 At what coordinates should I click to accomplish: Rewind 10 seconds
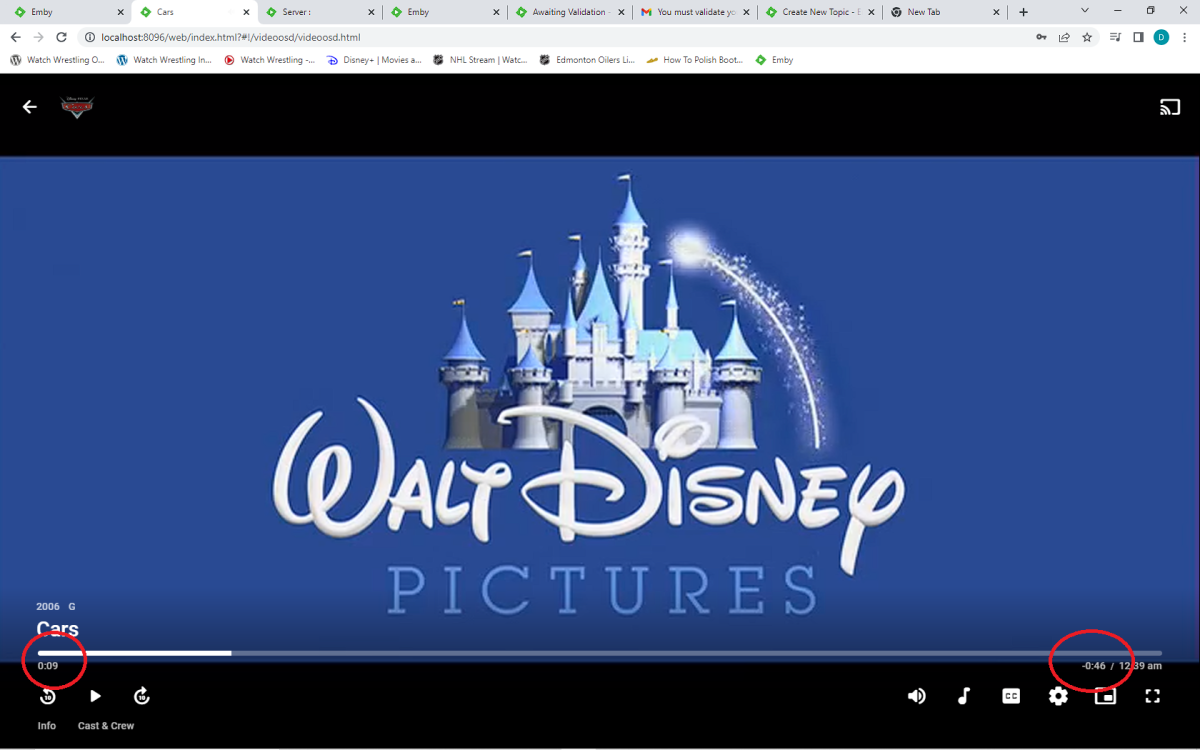pos(47,696)
